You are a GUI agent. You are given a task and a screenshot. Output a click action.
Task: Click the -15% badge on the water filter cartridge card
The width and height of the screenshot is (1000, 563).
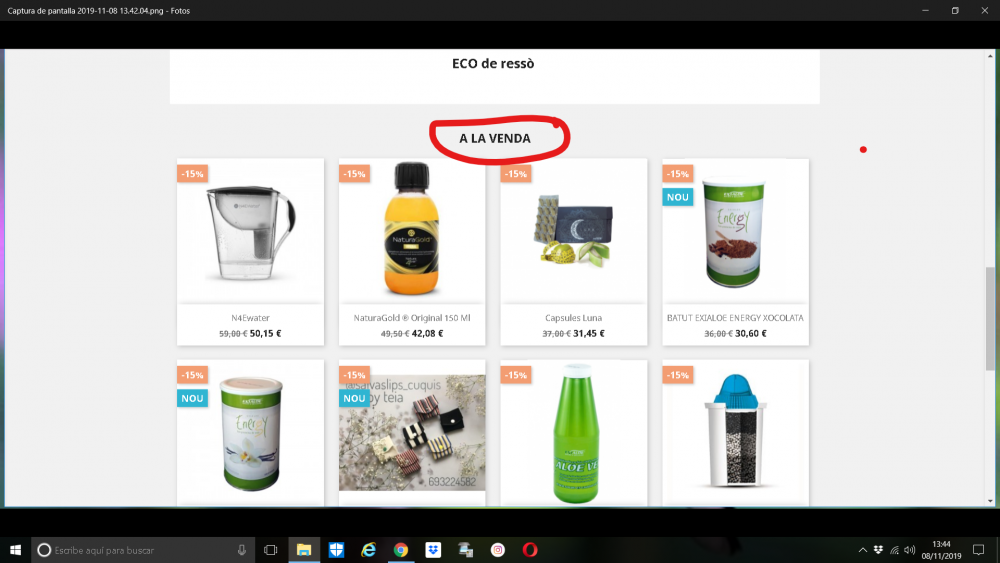677,375
